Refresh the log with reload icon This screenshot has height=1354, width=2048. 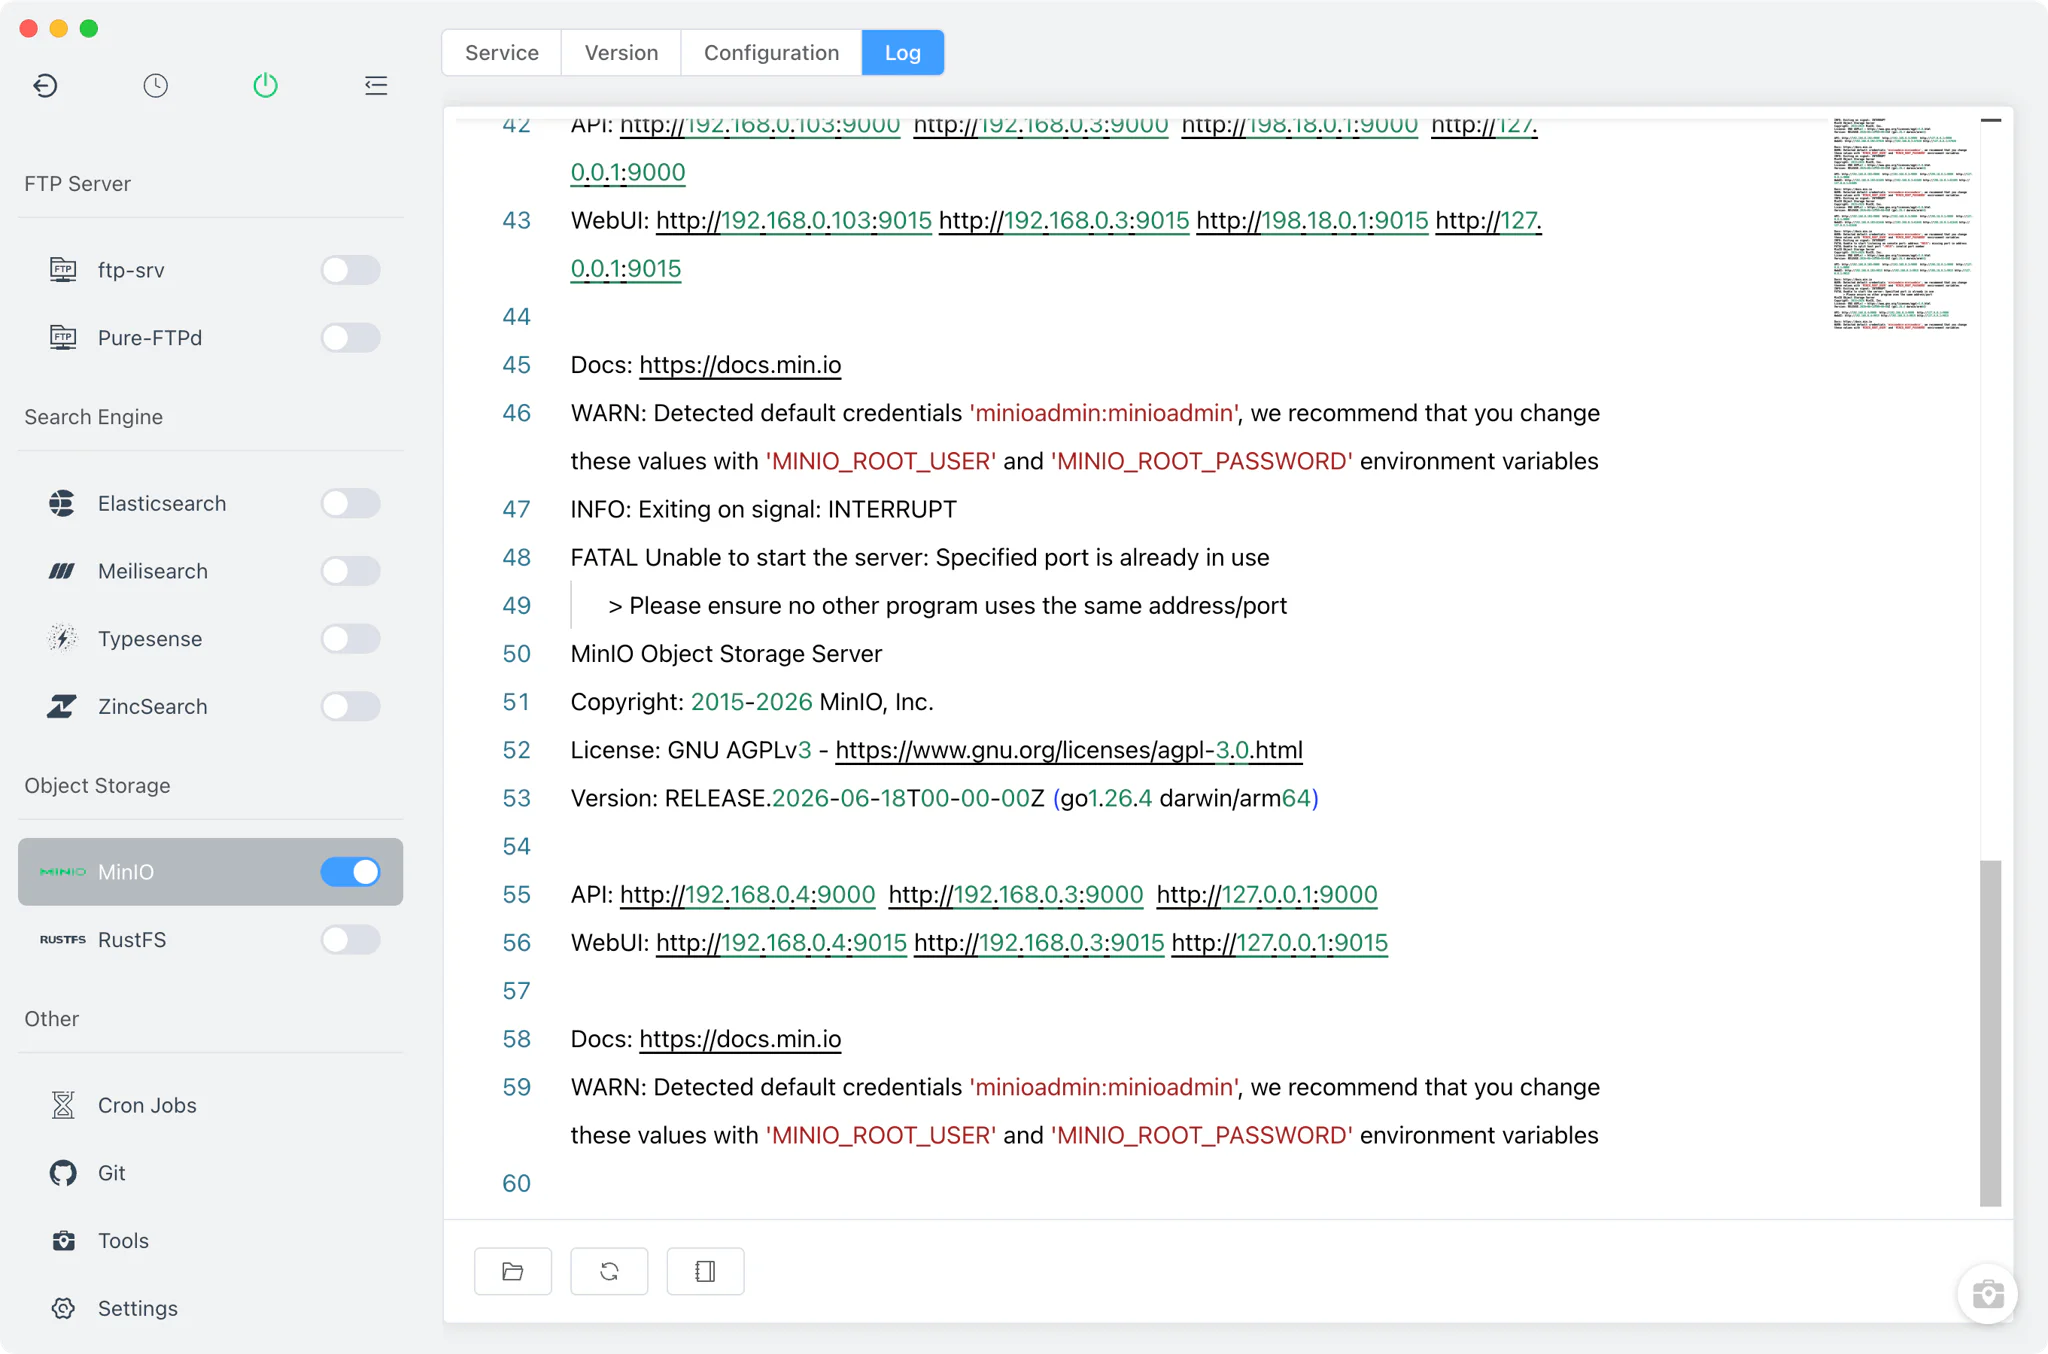[609, 1271]
